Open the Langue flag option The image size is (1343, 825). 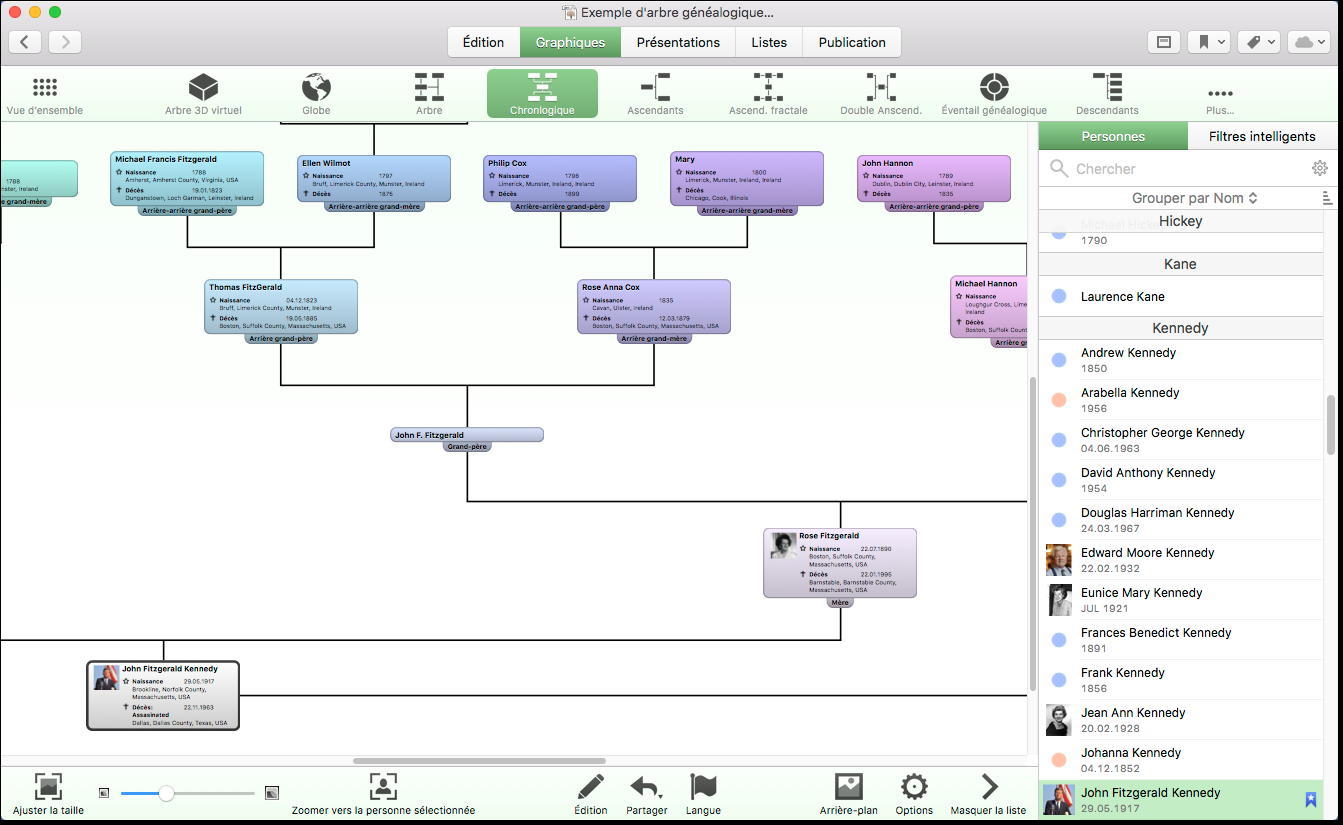[703, 794]
